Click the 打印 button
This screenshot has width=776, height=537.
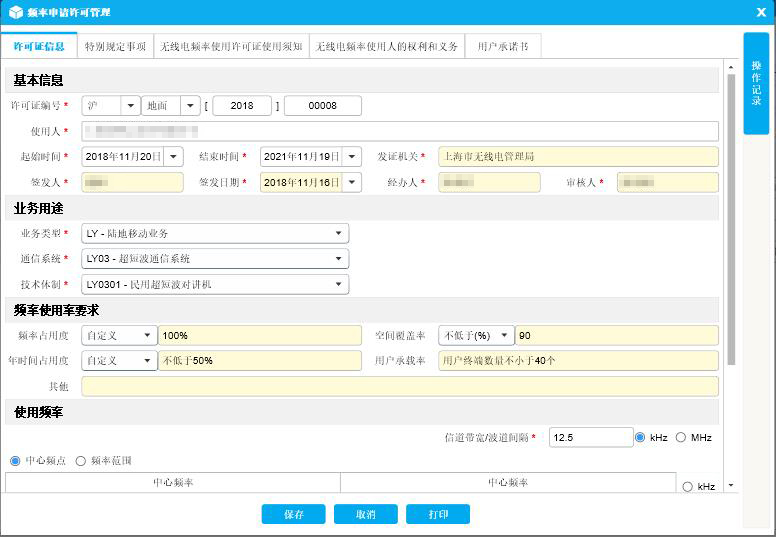coord(437,514)
